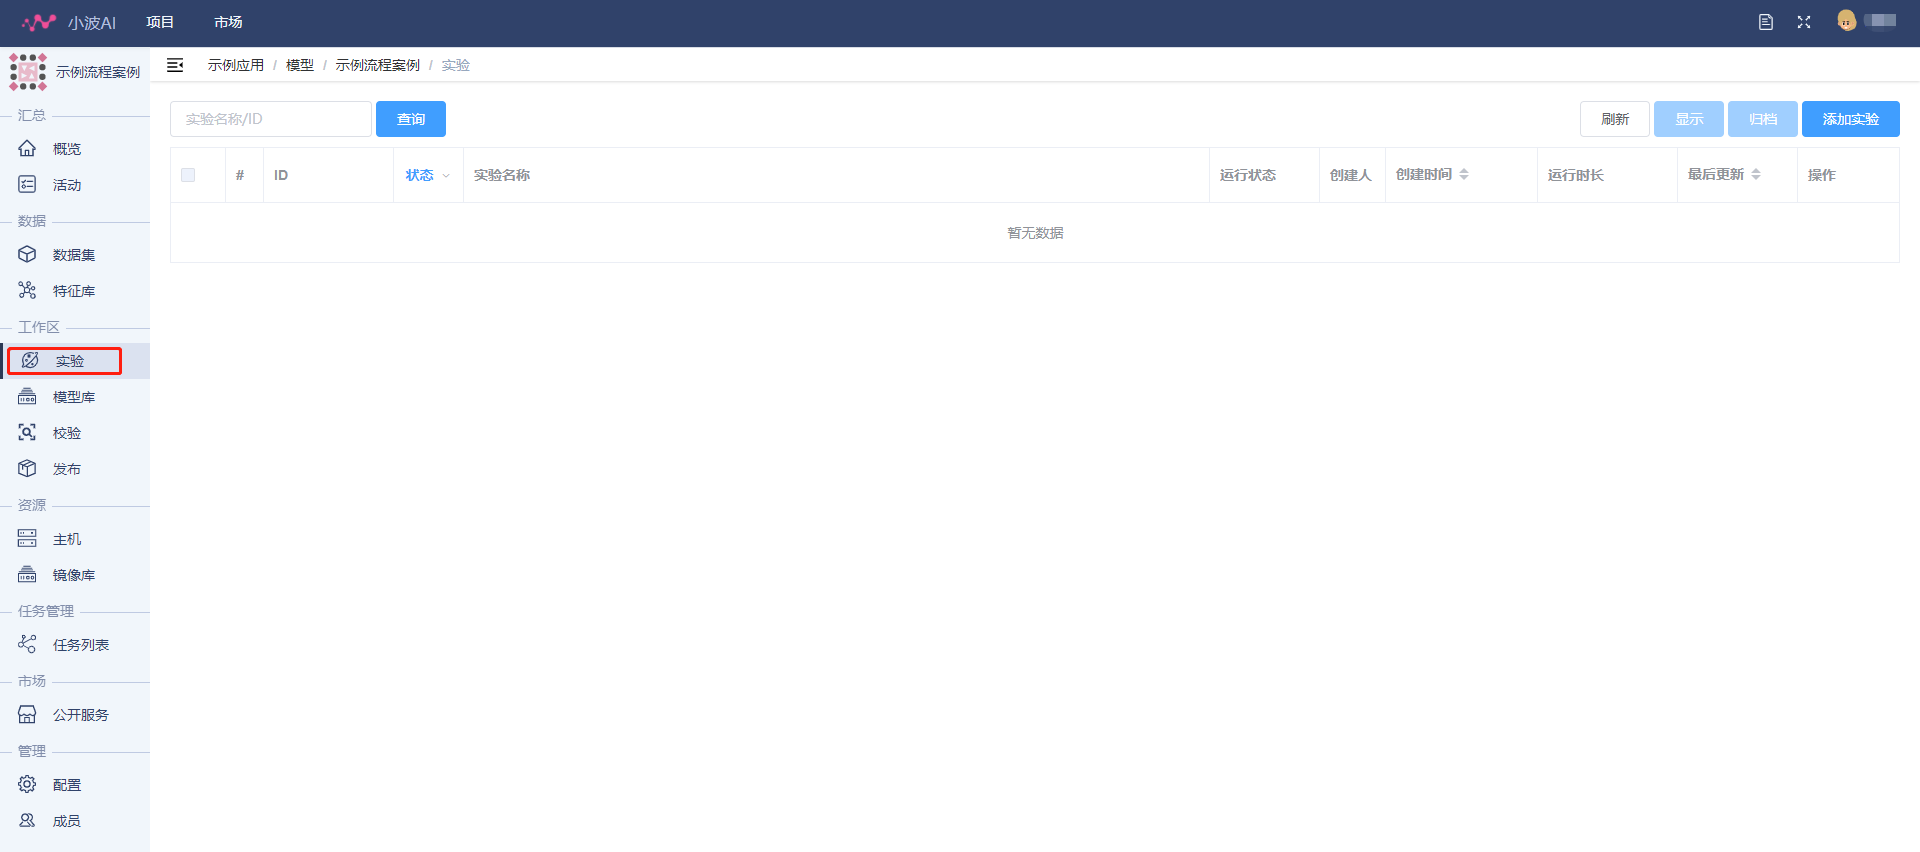Click the node icon beside 特征库

click(27, 290)
